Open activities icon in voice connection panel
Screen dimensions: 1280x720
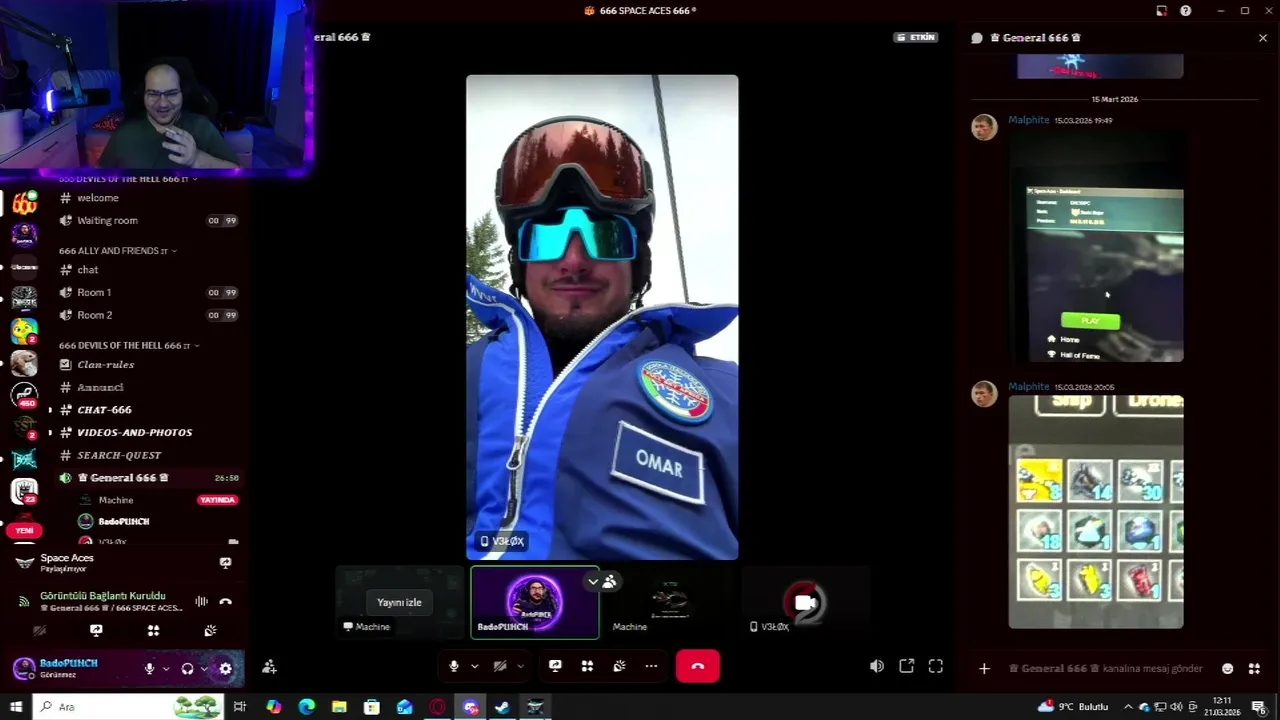pos(153,631)
